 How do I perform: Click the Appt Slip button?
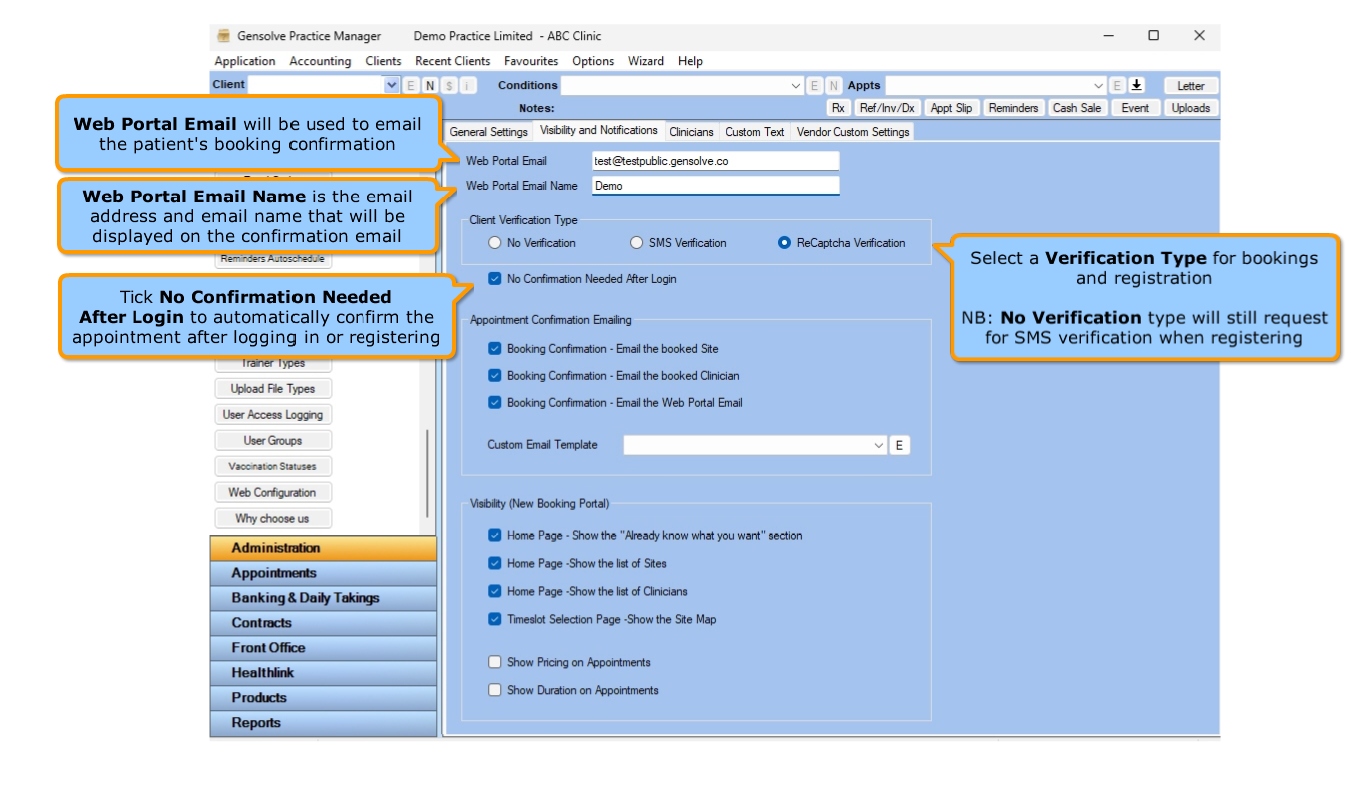point(951,108)
